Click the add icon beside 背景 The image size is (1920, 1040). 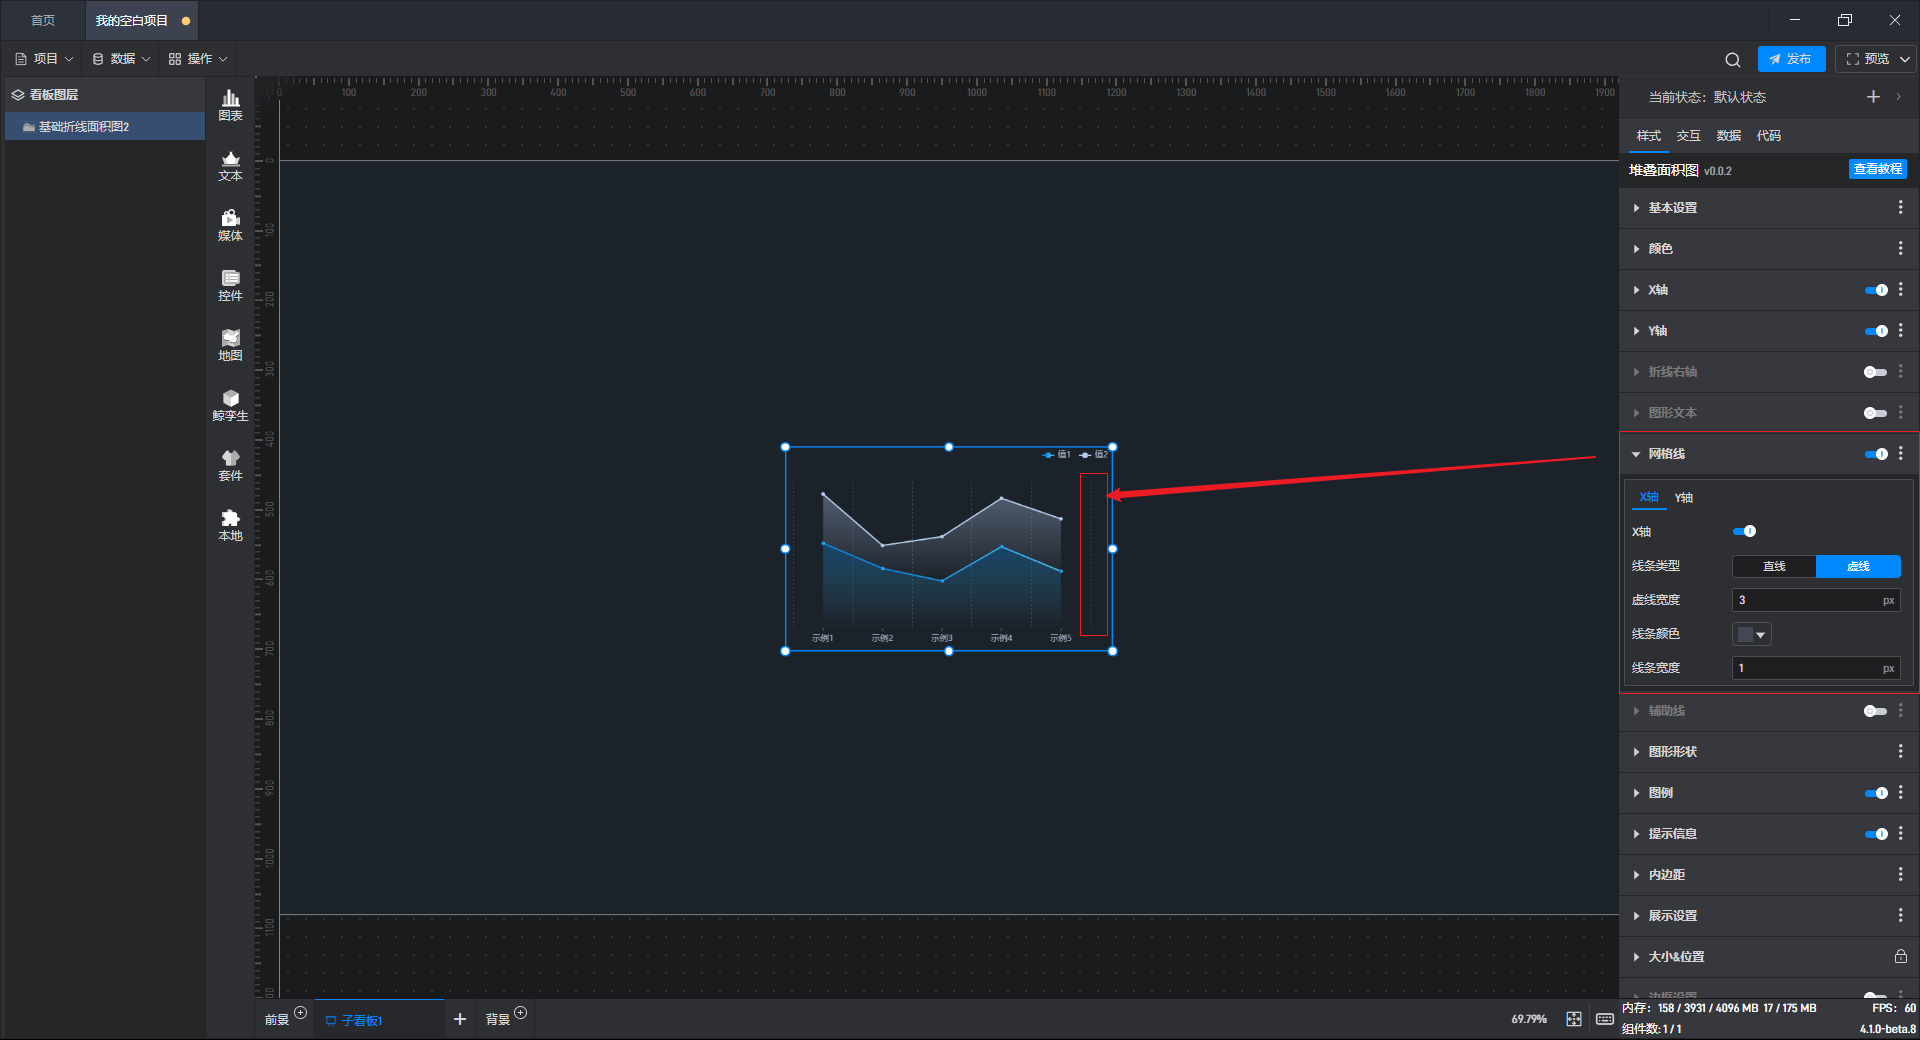[520, 1013]
